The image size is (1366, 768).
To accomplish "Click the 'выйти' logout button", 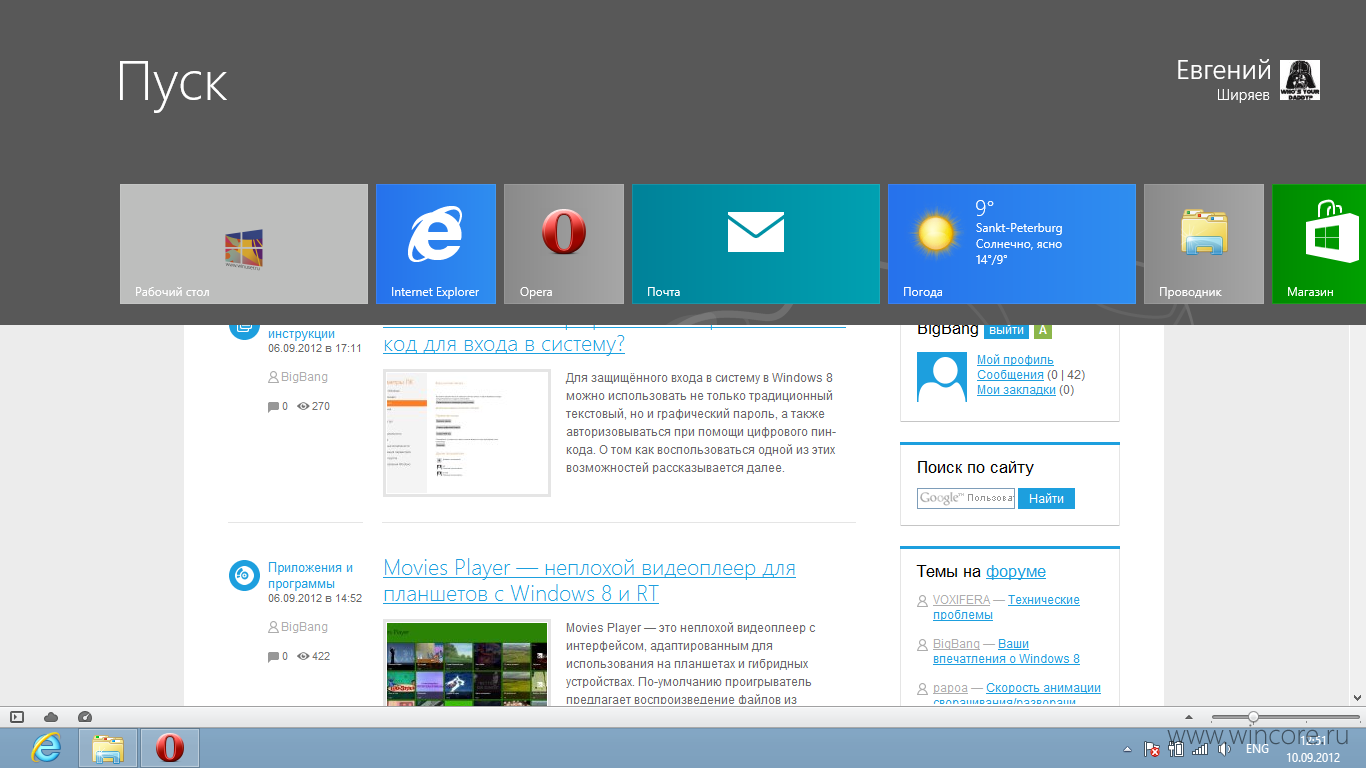I will [x=1006, y=330].
